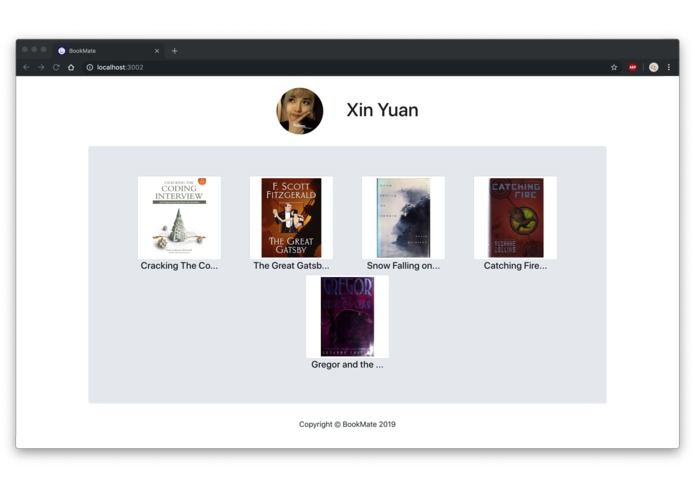Image resolution: width=695 pixels, height=494 pixels.
Task: Close the BookMate tab
Action: 157,51
